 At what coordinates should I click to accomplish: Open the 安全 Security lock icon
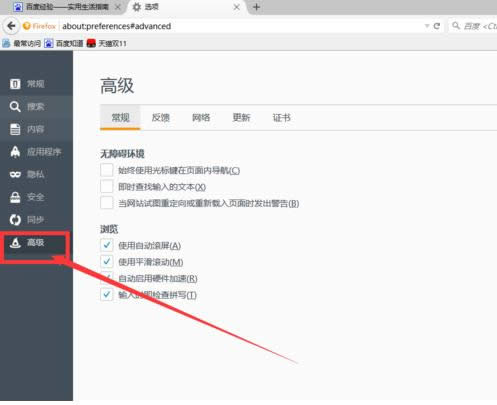coord(15,197)
